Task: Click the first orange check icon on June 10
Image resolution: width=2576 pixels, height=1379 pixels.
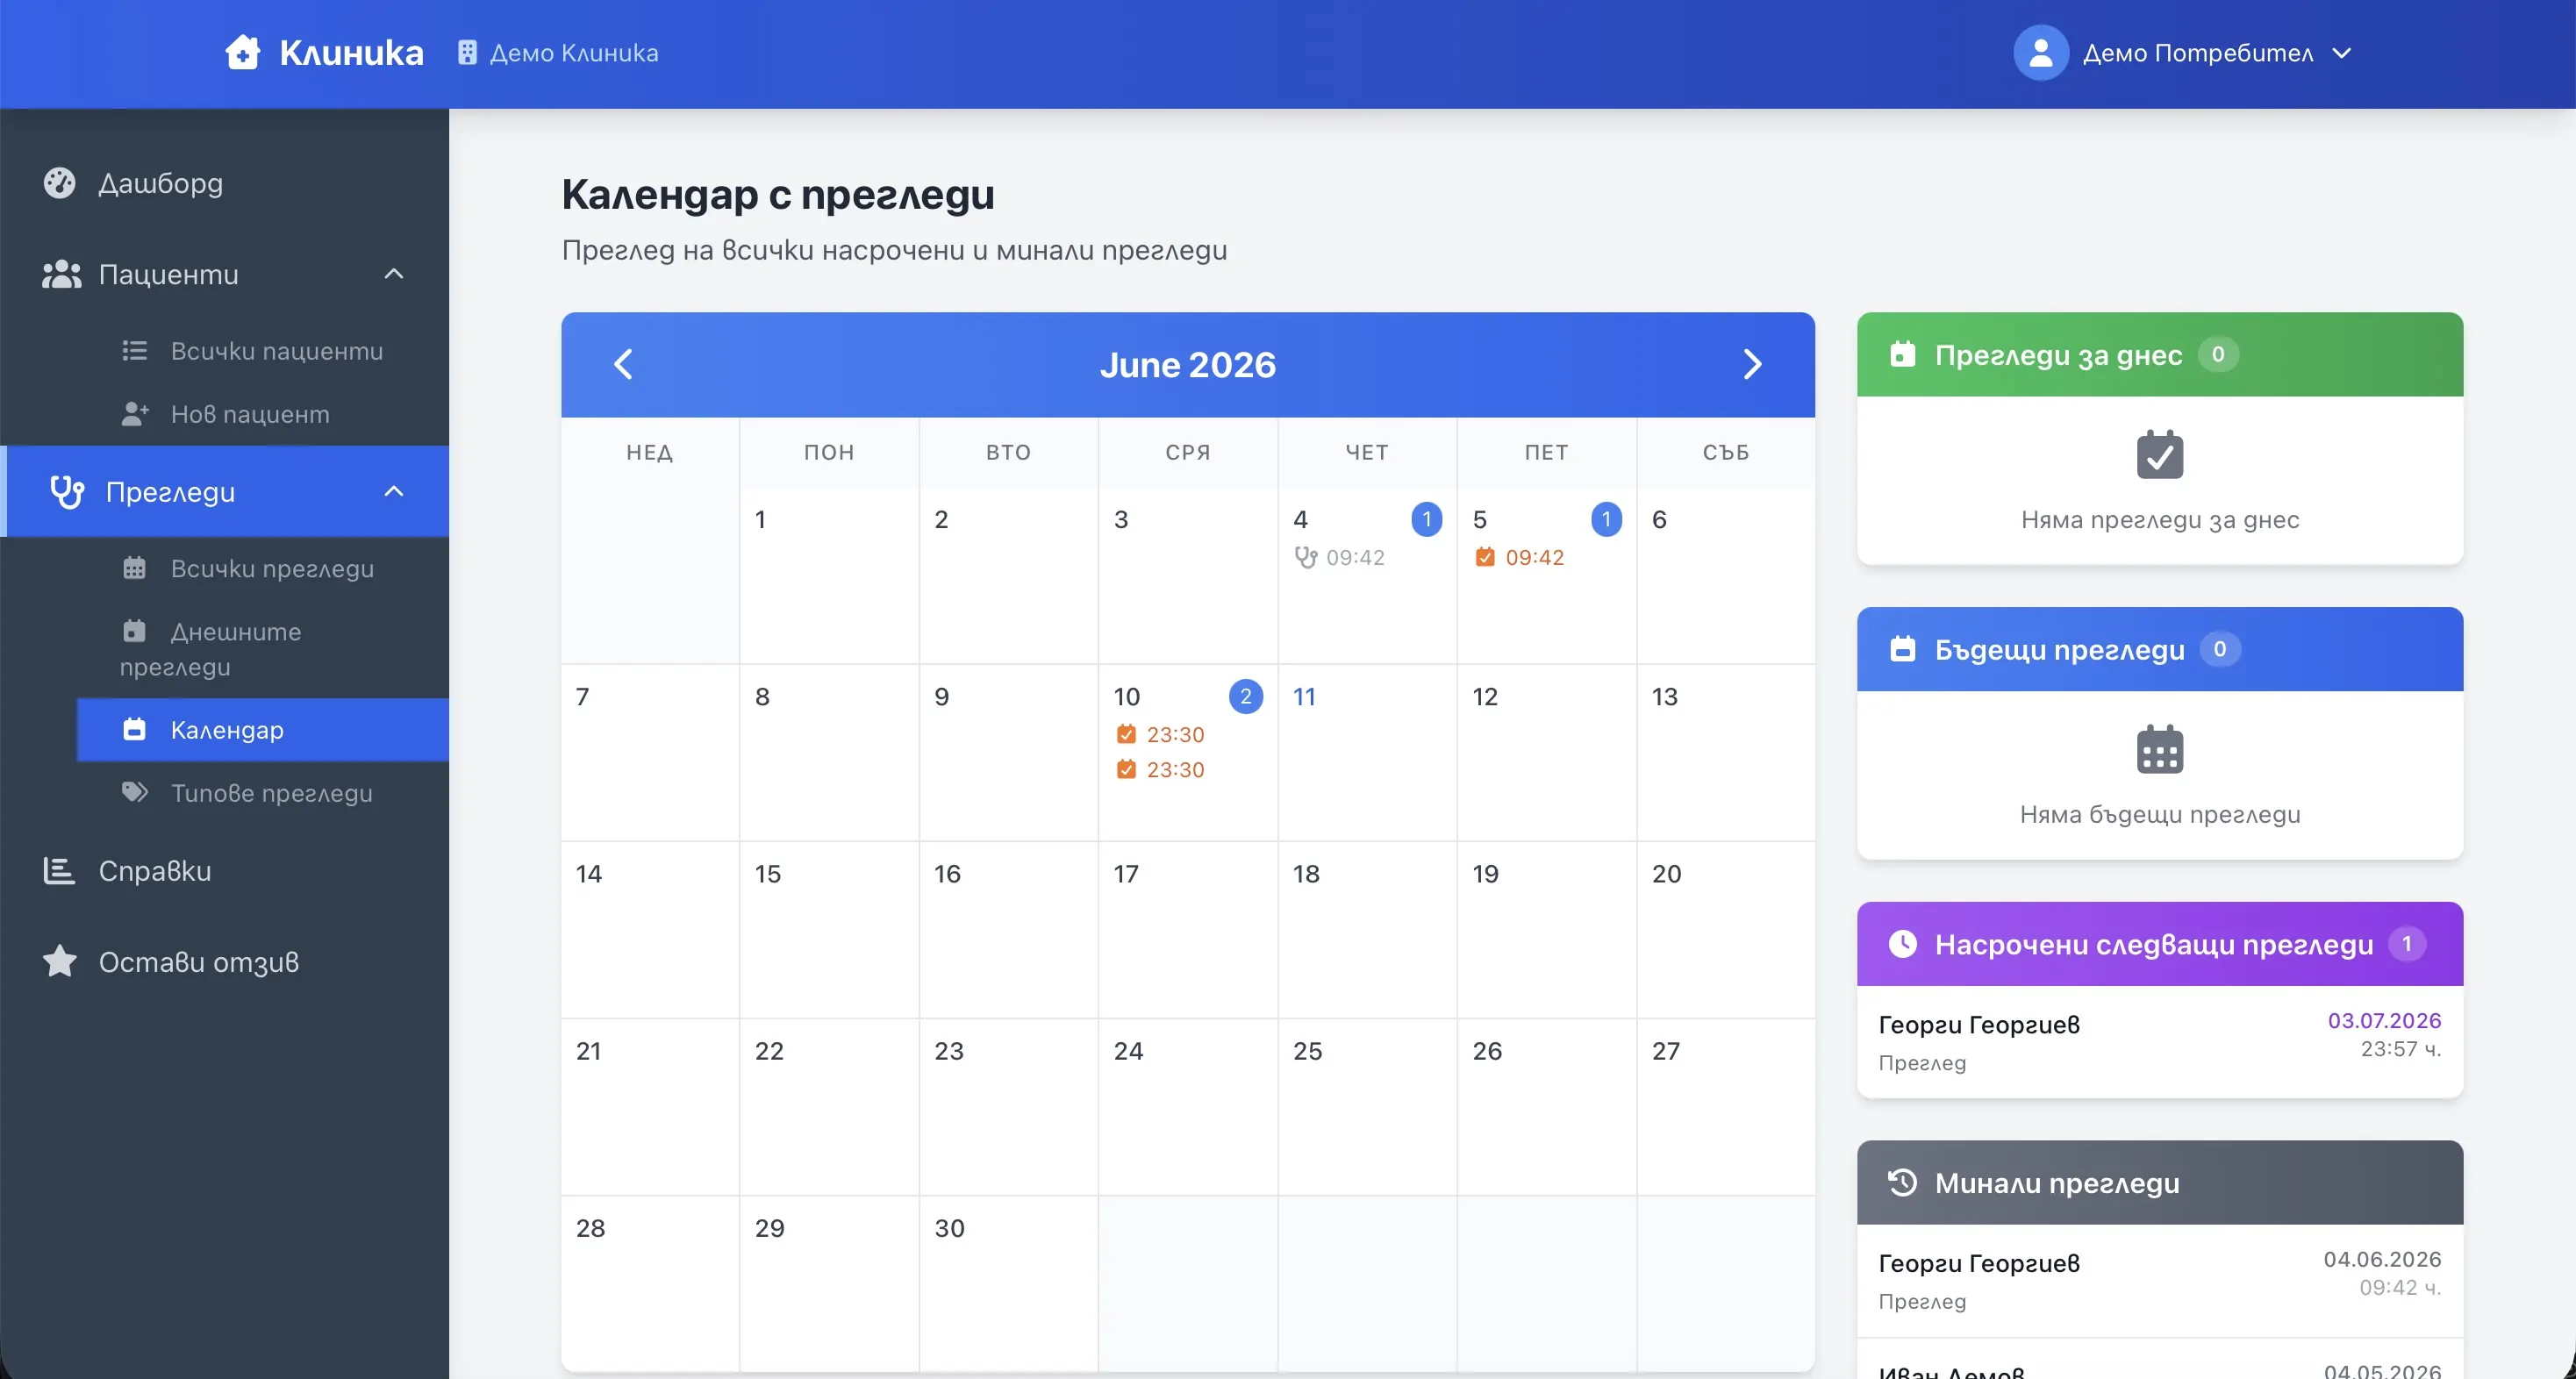Action: click(x=1126, y=734)
